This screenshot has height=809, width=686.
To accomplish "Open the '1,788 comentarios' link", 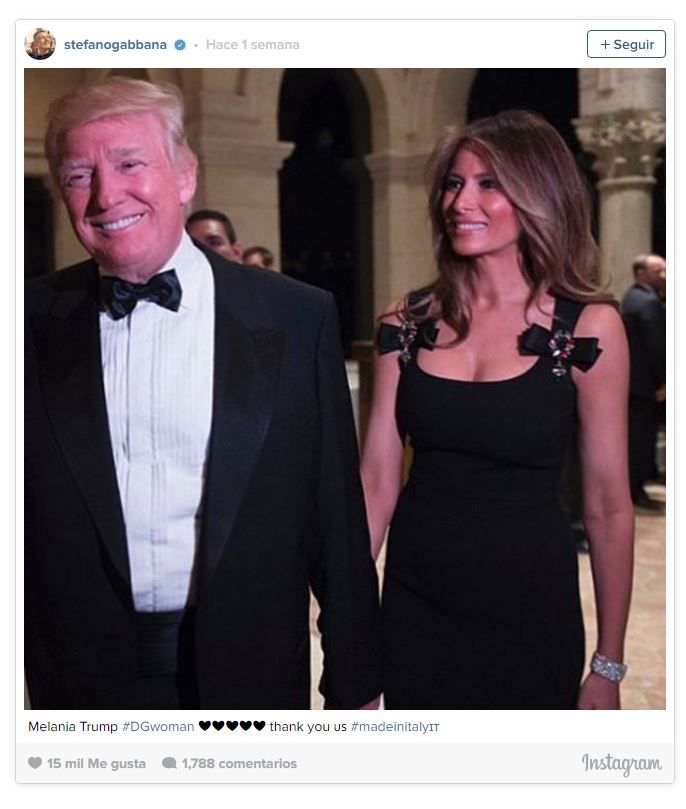I will click(239, 763).
